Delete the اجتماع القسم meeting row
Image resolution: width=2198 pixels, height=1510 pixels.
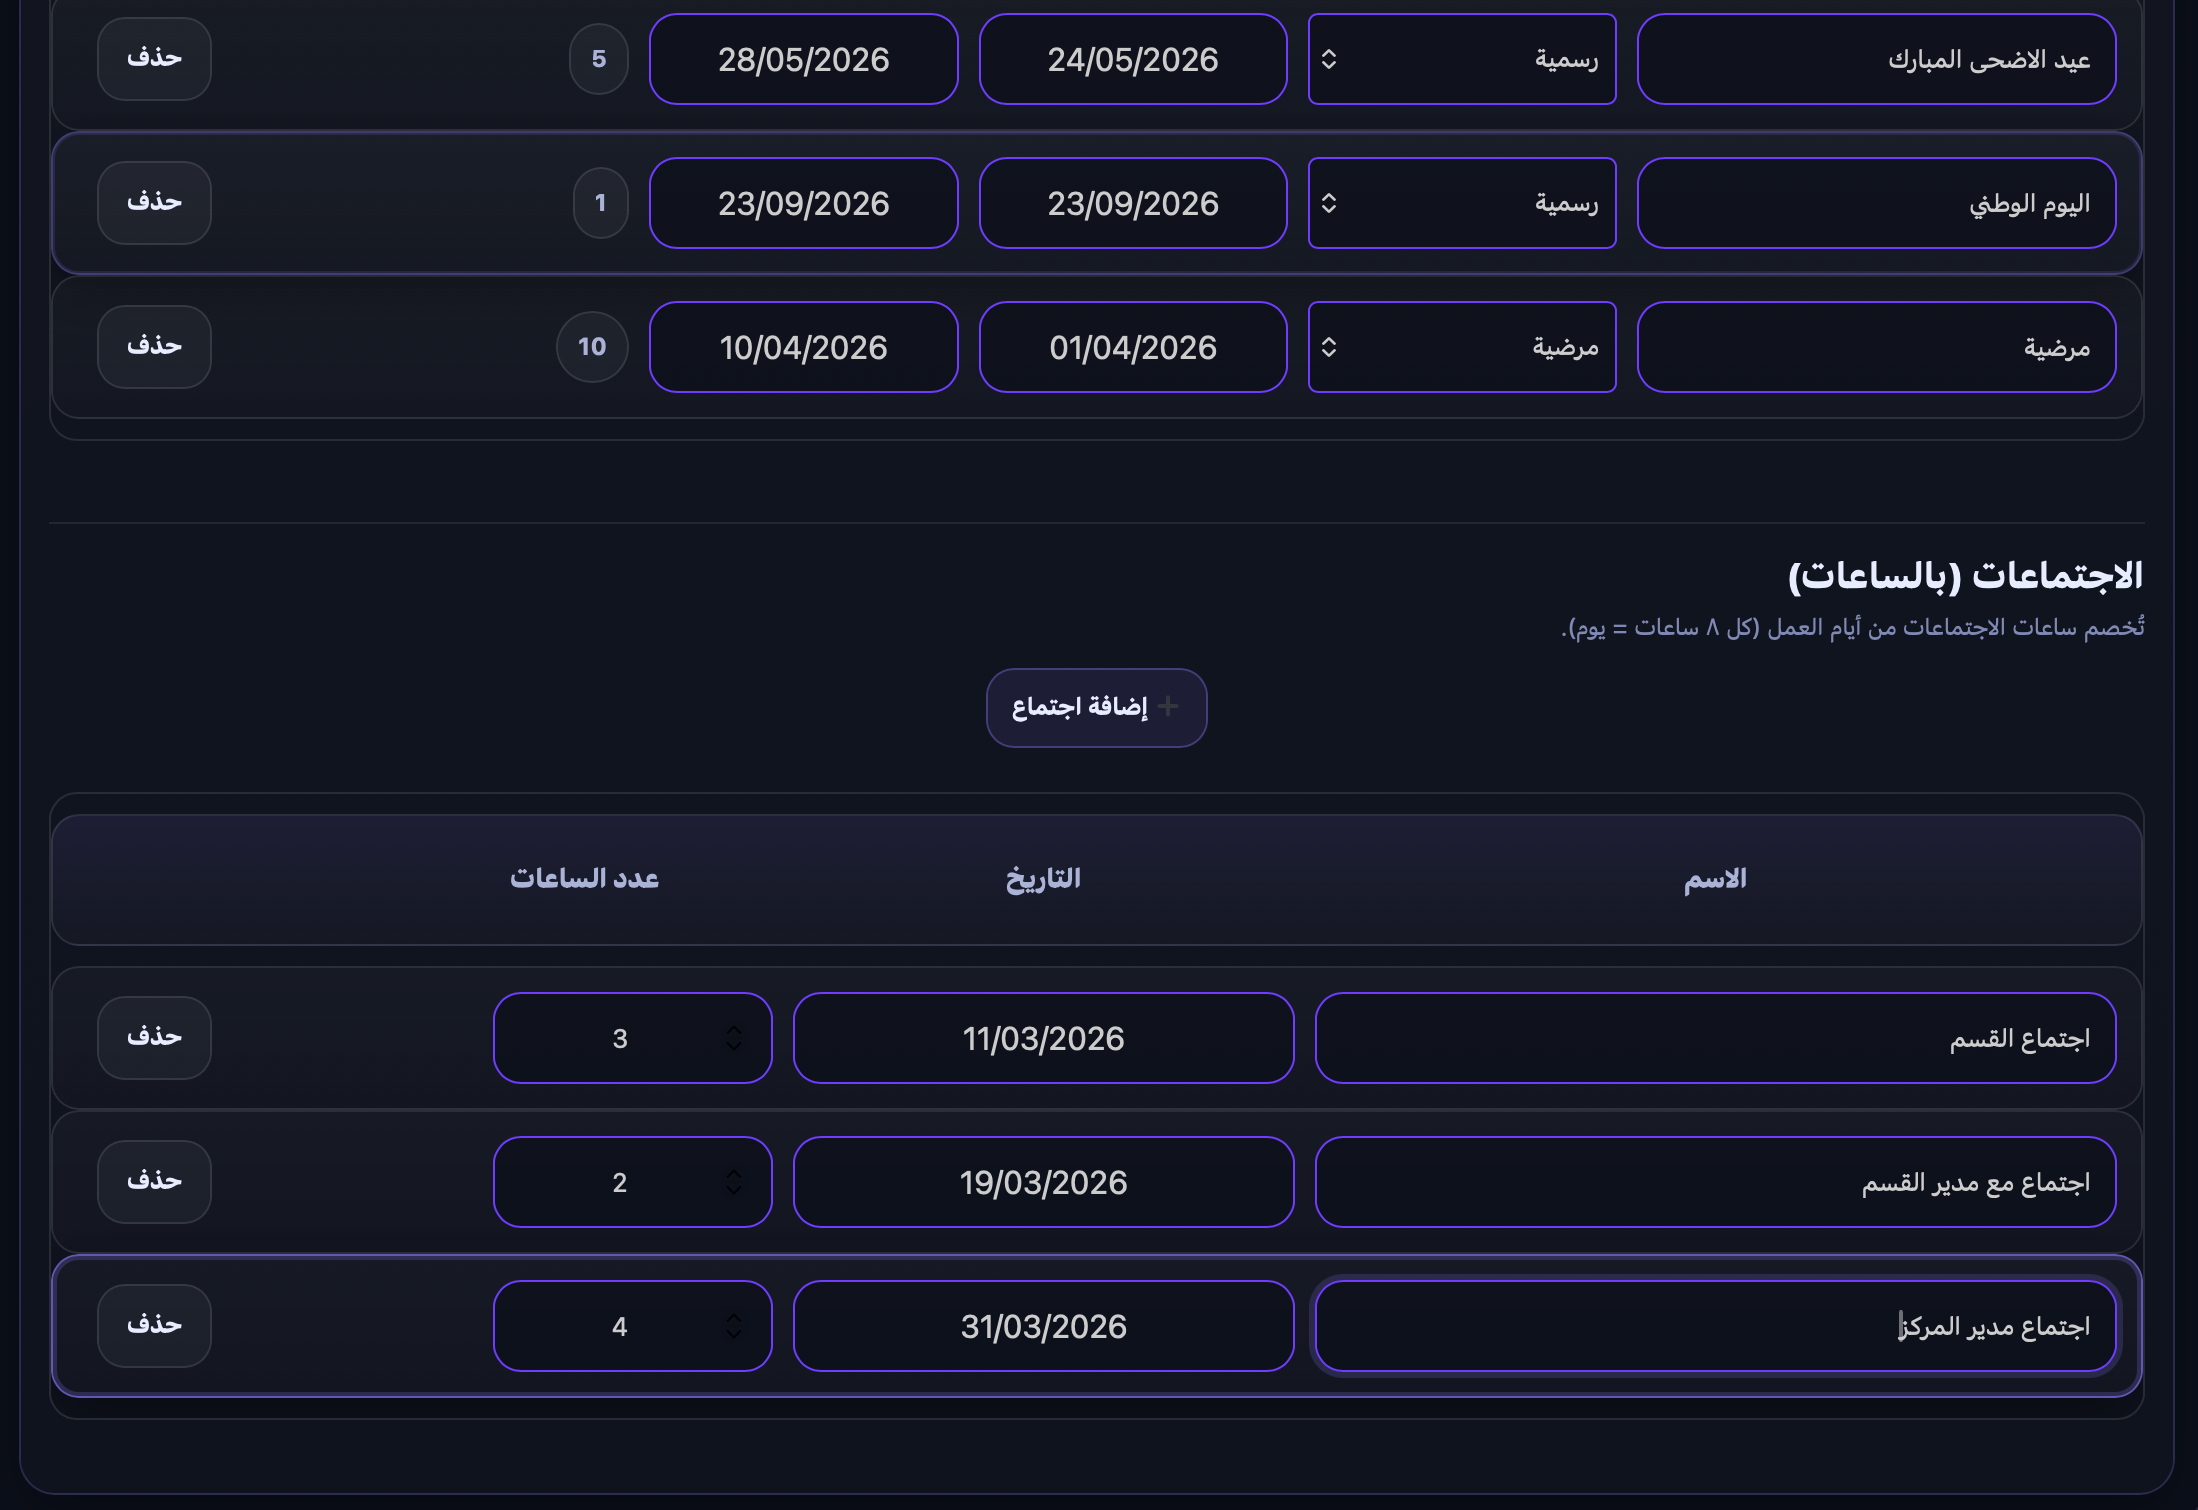154,1038
